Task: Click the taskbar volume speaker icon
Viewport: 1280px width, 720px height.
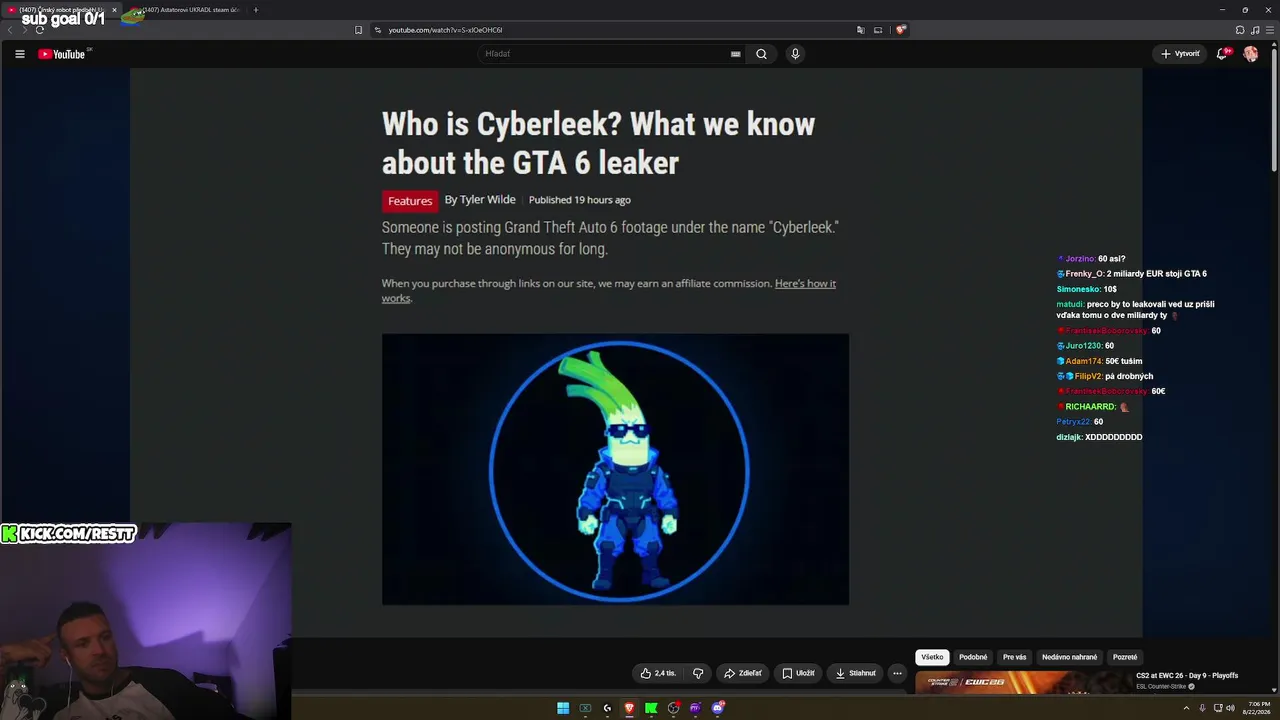Action: (1230, 708)
